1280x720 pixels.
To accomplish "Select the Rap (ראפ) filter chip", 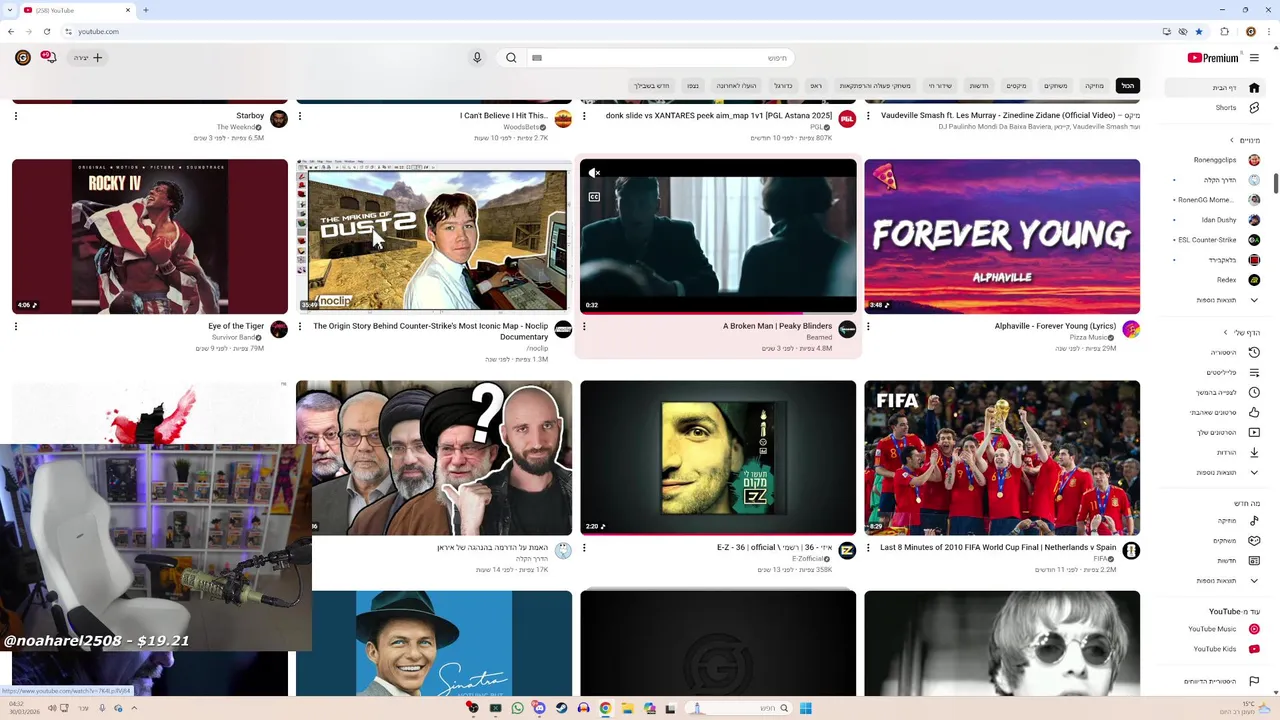I will tap(816, 86).
